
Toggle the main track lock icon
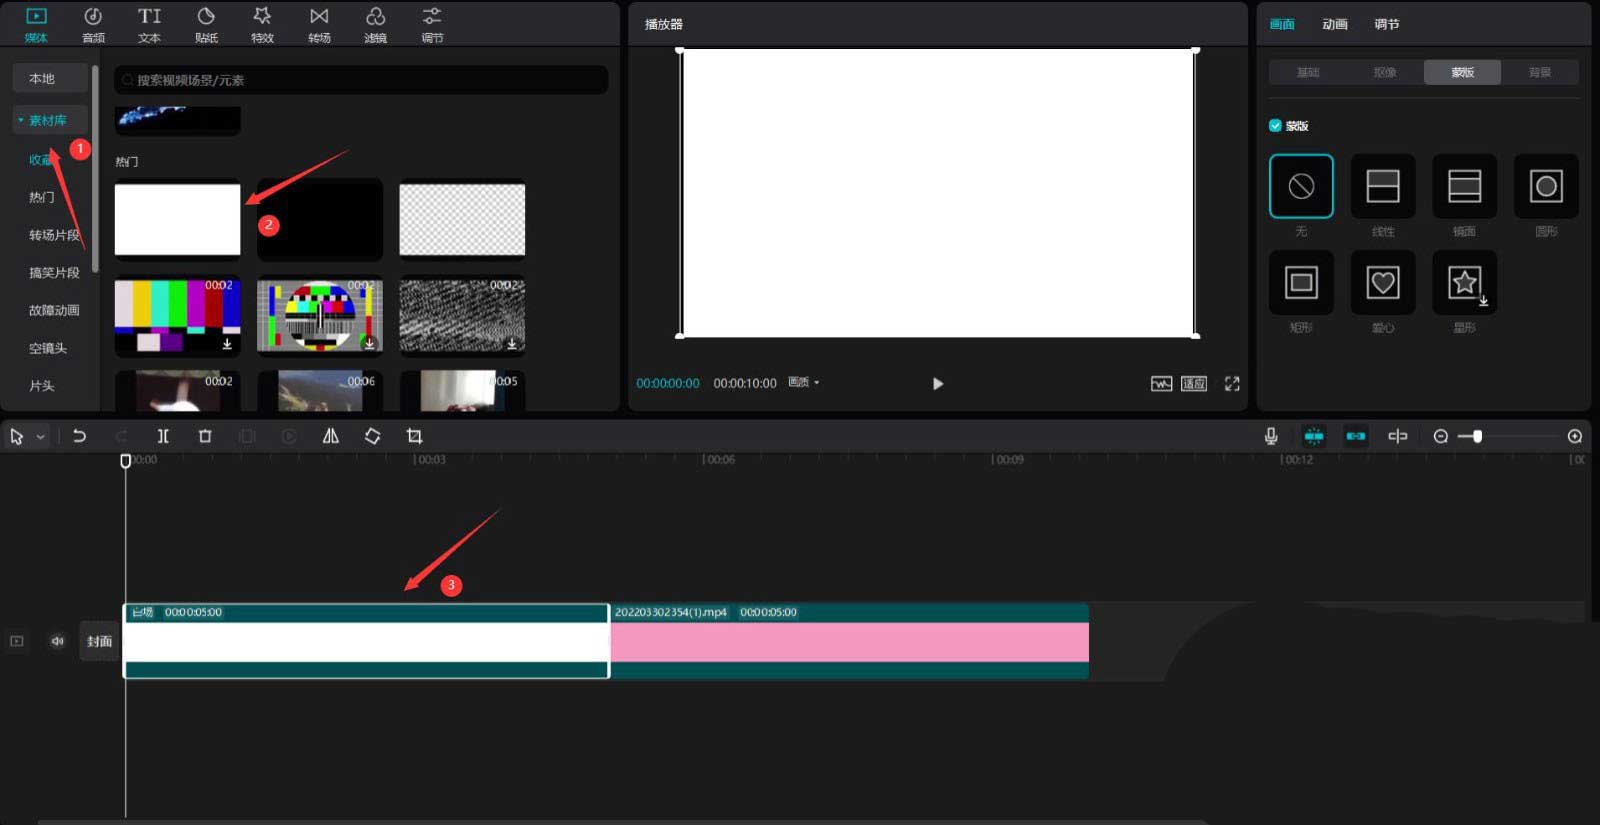coord(17,641)
